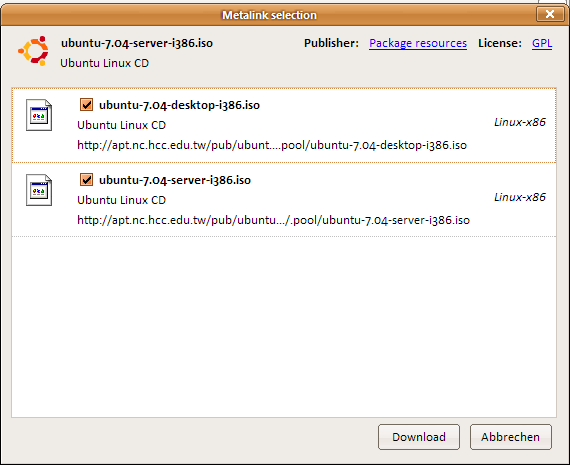Select the ubuntu-7.04-desktop-i386.iso list entry title
The image size is (570, 465).
coord(179,105)
